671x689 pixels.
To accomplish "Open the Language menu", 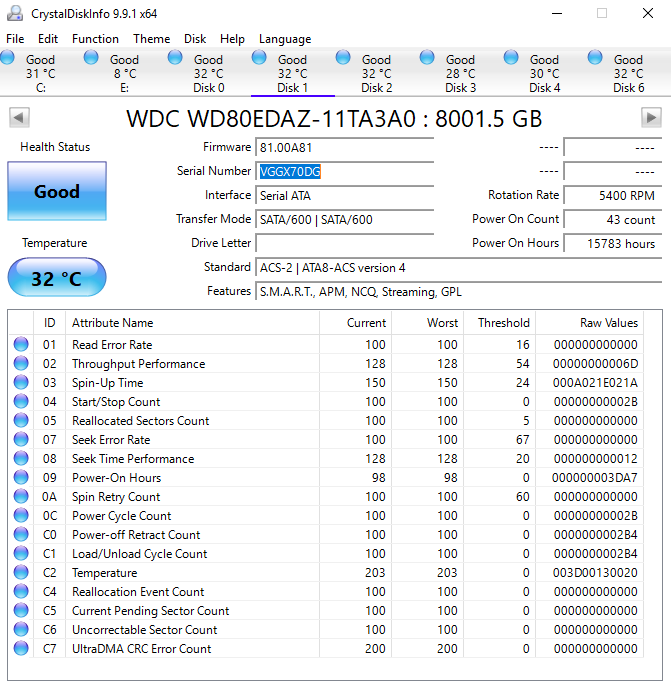I will coord(285,39).
